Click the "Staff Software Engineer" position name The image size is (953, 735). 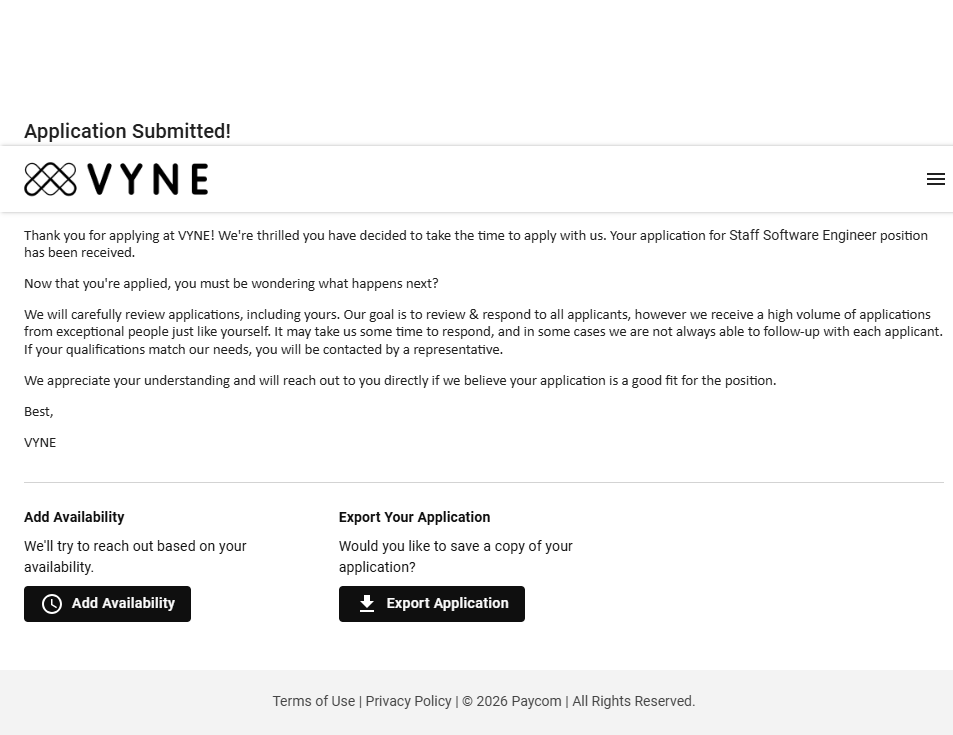click(x=802, y=235)
